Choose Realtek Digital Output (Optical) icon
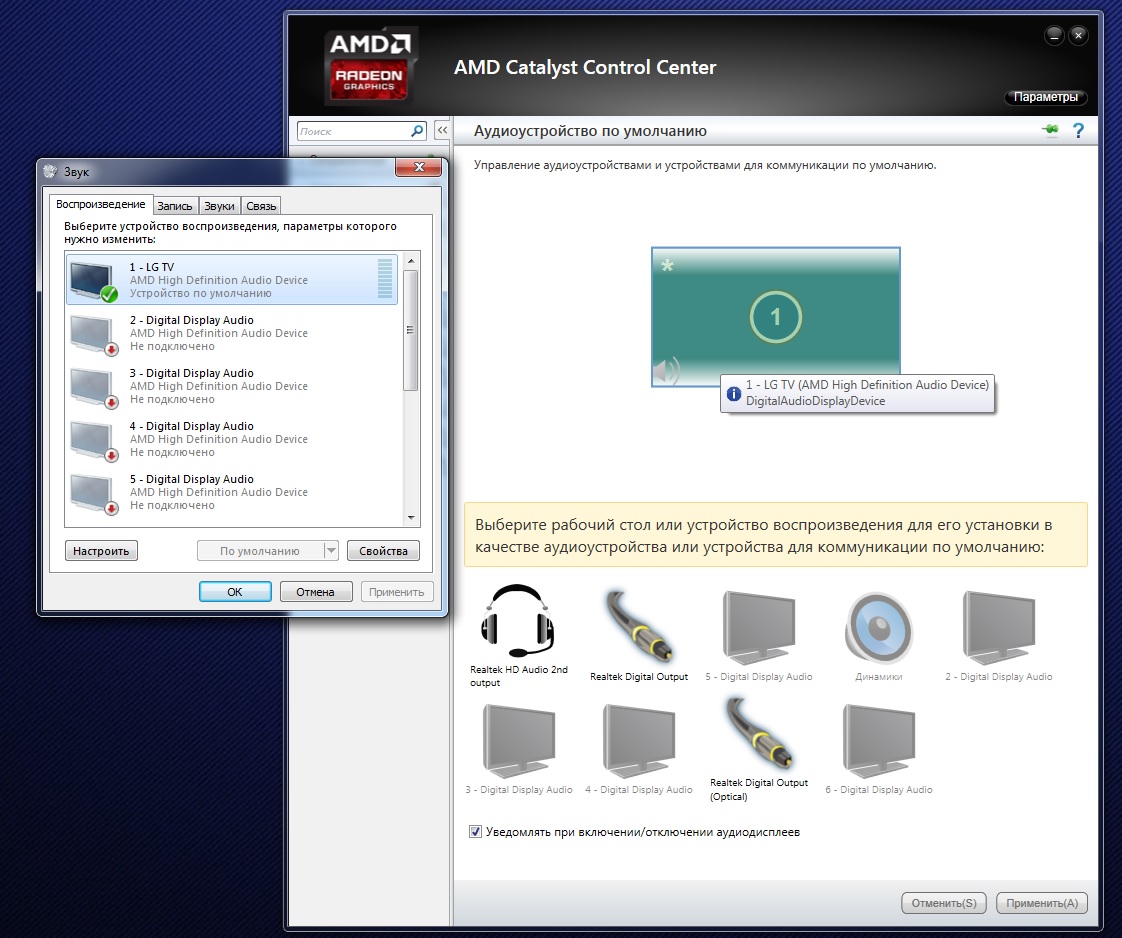 pyautogui.click(x=758, y=734)
